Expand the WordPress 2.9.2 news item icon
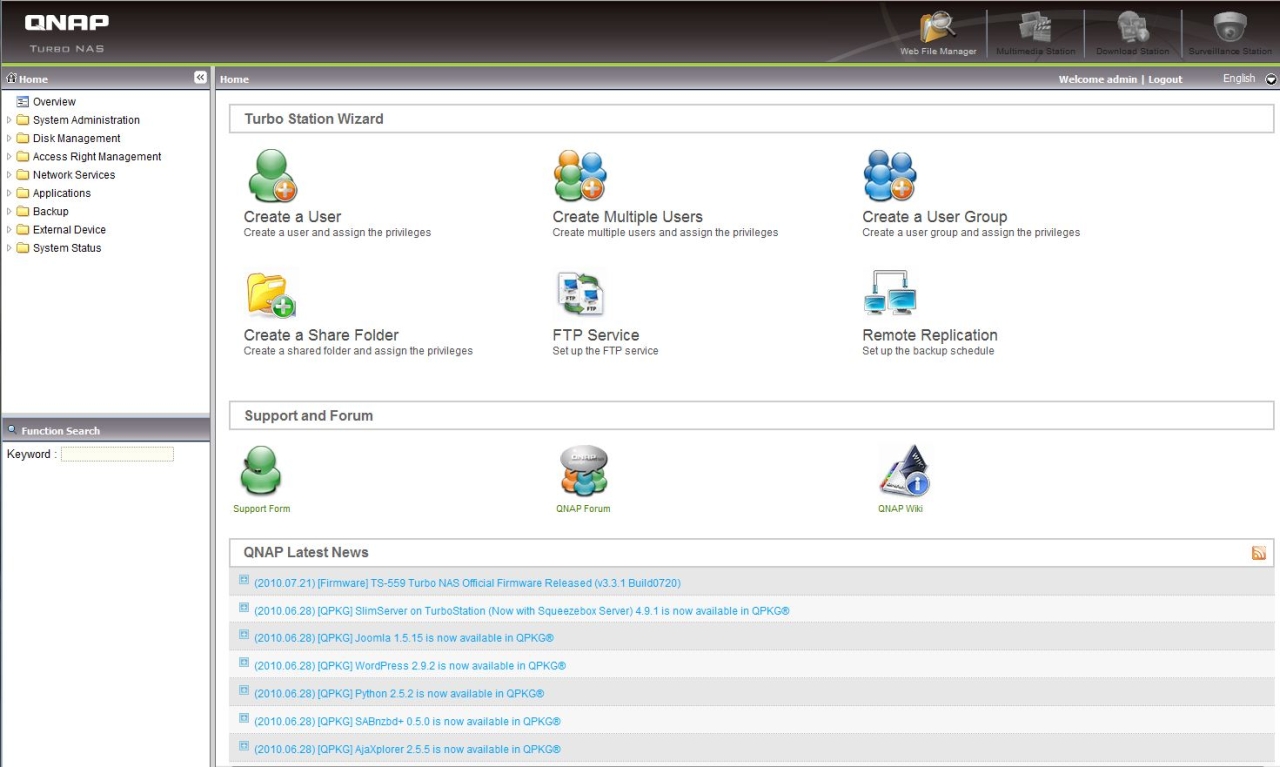Image resolution: width=1280 pixels, height=767 pixels. click(x=244, y=662)
